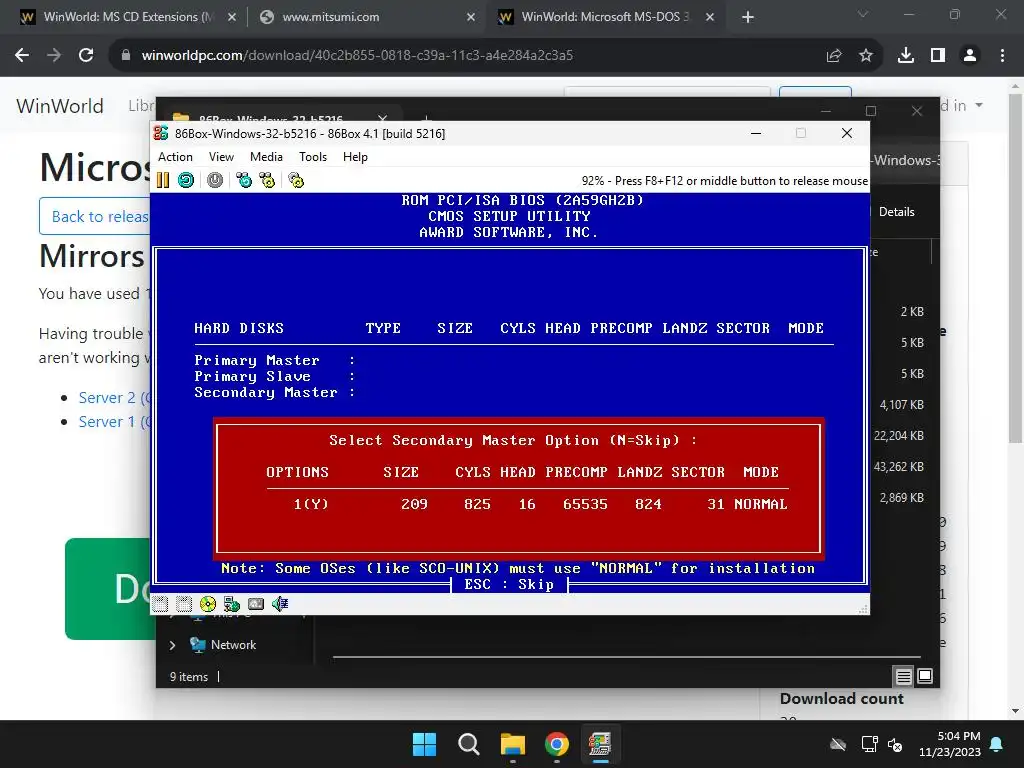Open the Help menu
The image size is (1024, 768).
click(355, 157)
